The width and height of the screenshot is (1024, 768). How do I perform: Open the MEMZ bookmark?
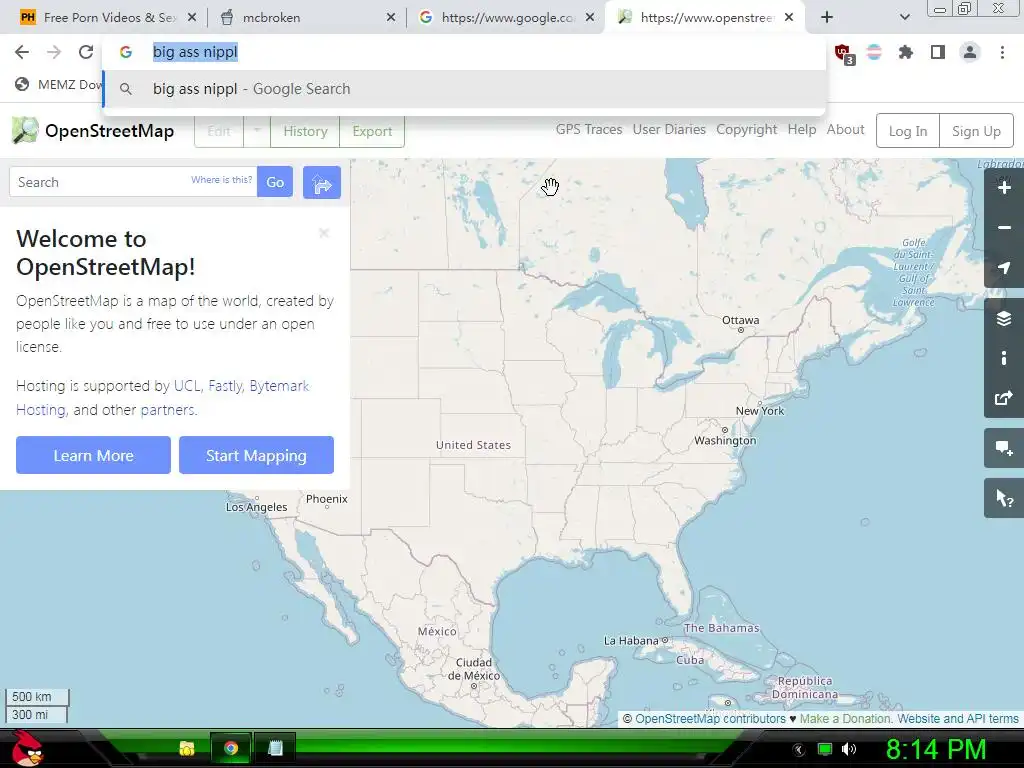pos(59,84)
